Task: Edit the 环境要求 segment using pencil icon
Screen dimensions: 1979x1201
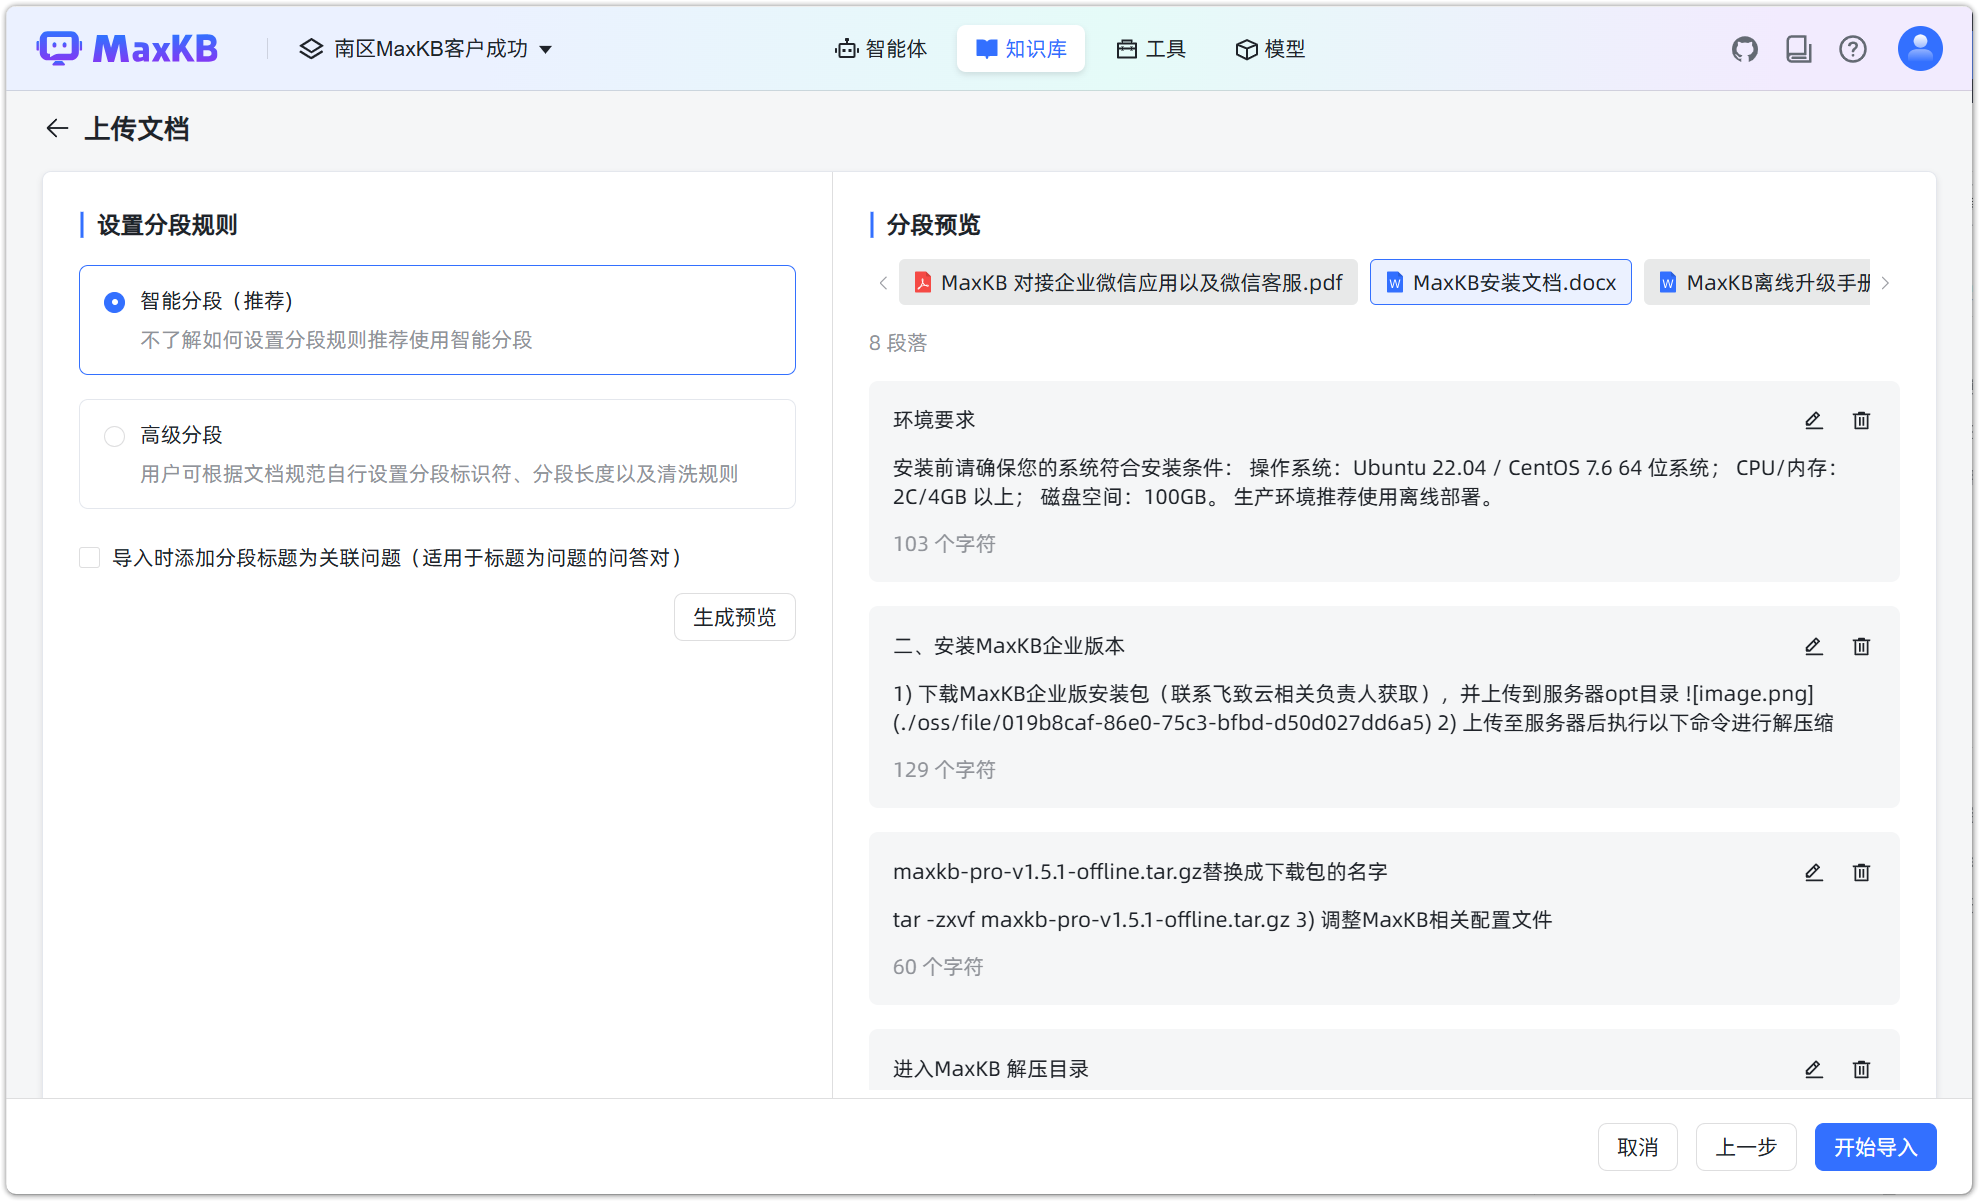Action: tap(1813, 420)
